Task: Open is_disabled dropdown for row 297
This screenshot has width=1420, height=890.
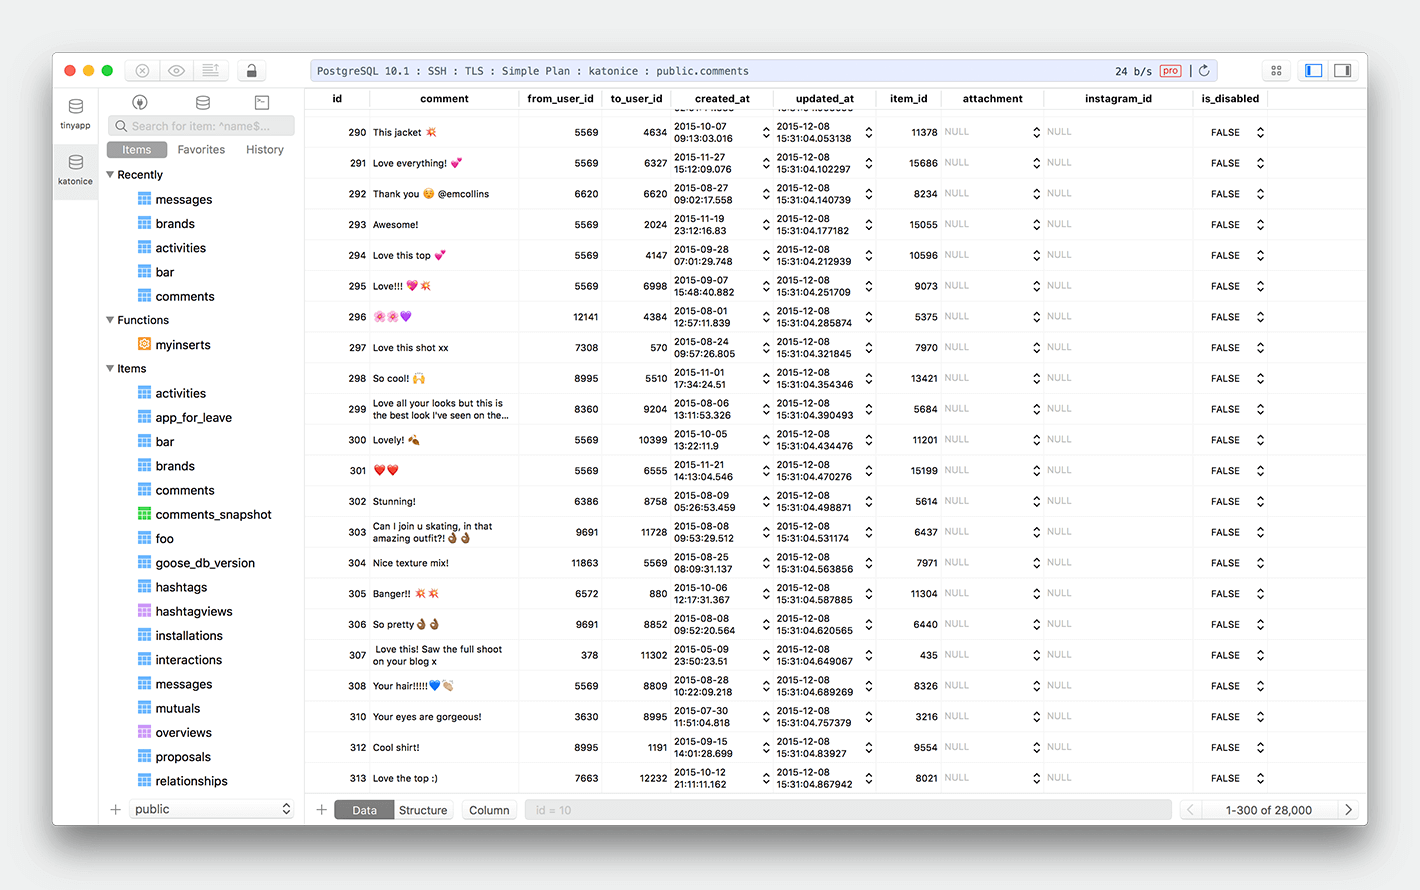Action: click(x=1260, y=348)
